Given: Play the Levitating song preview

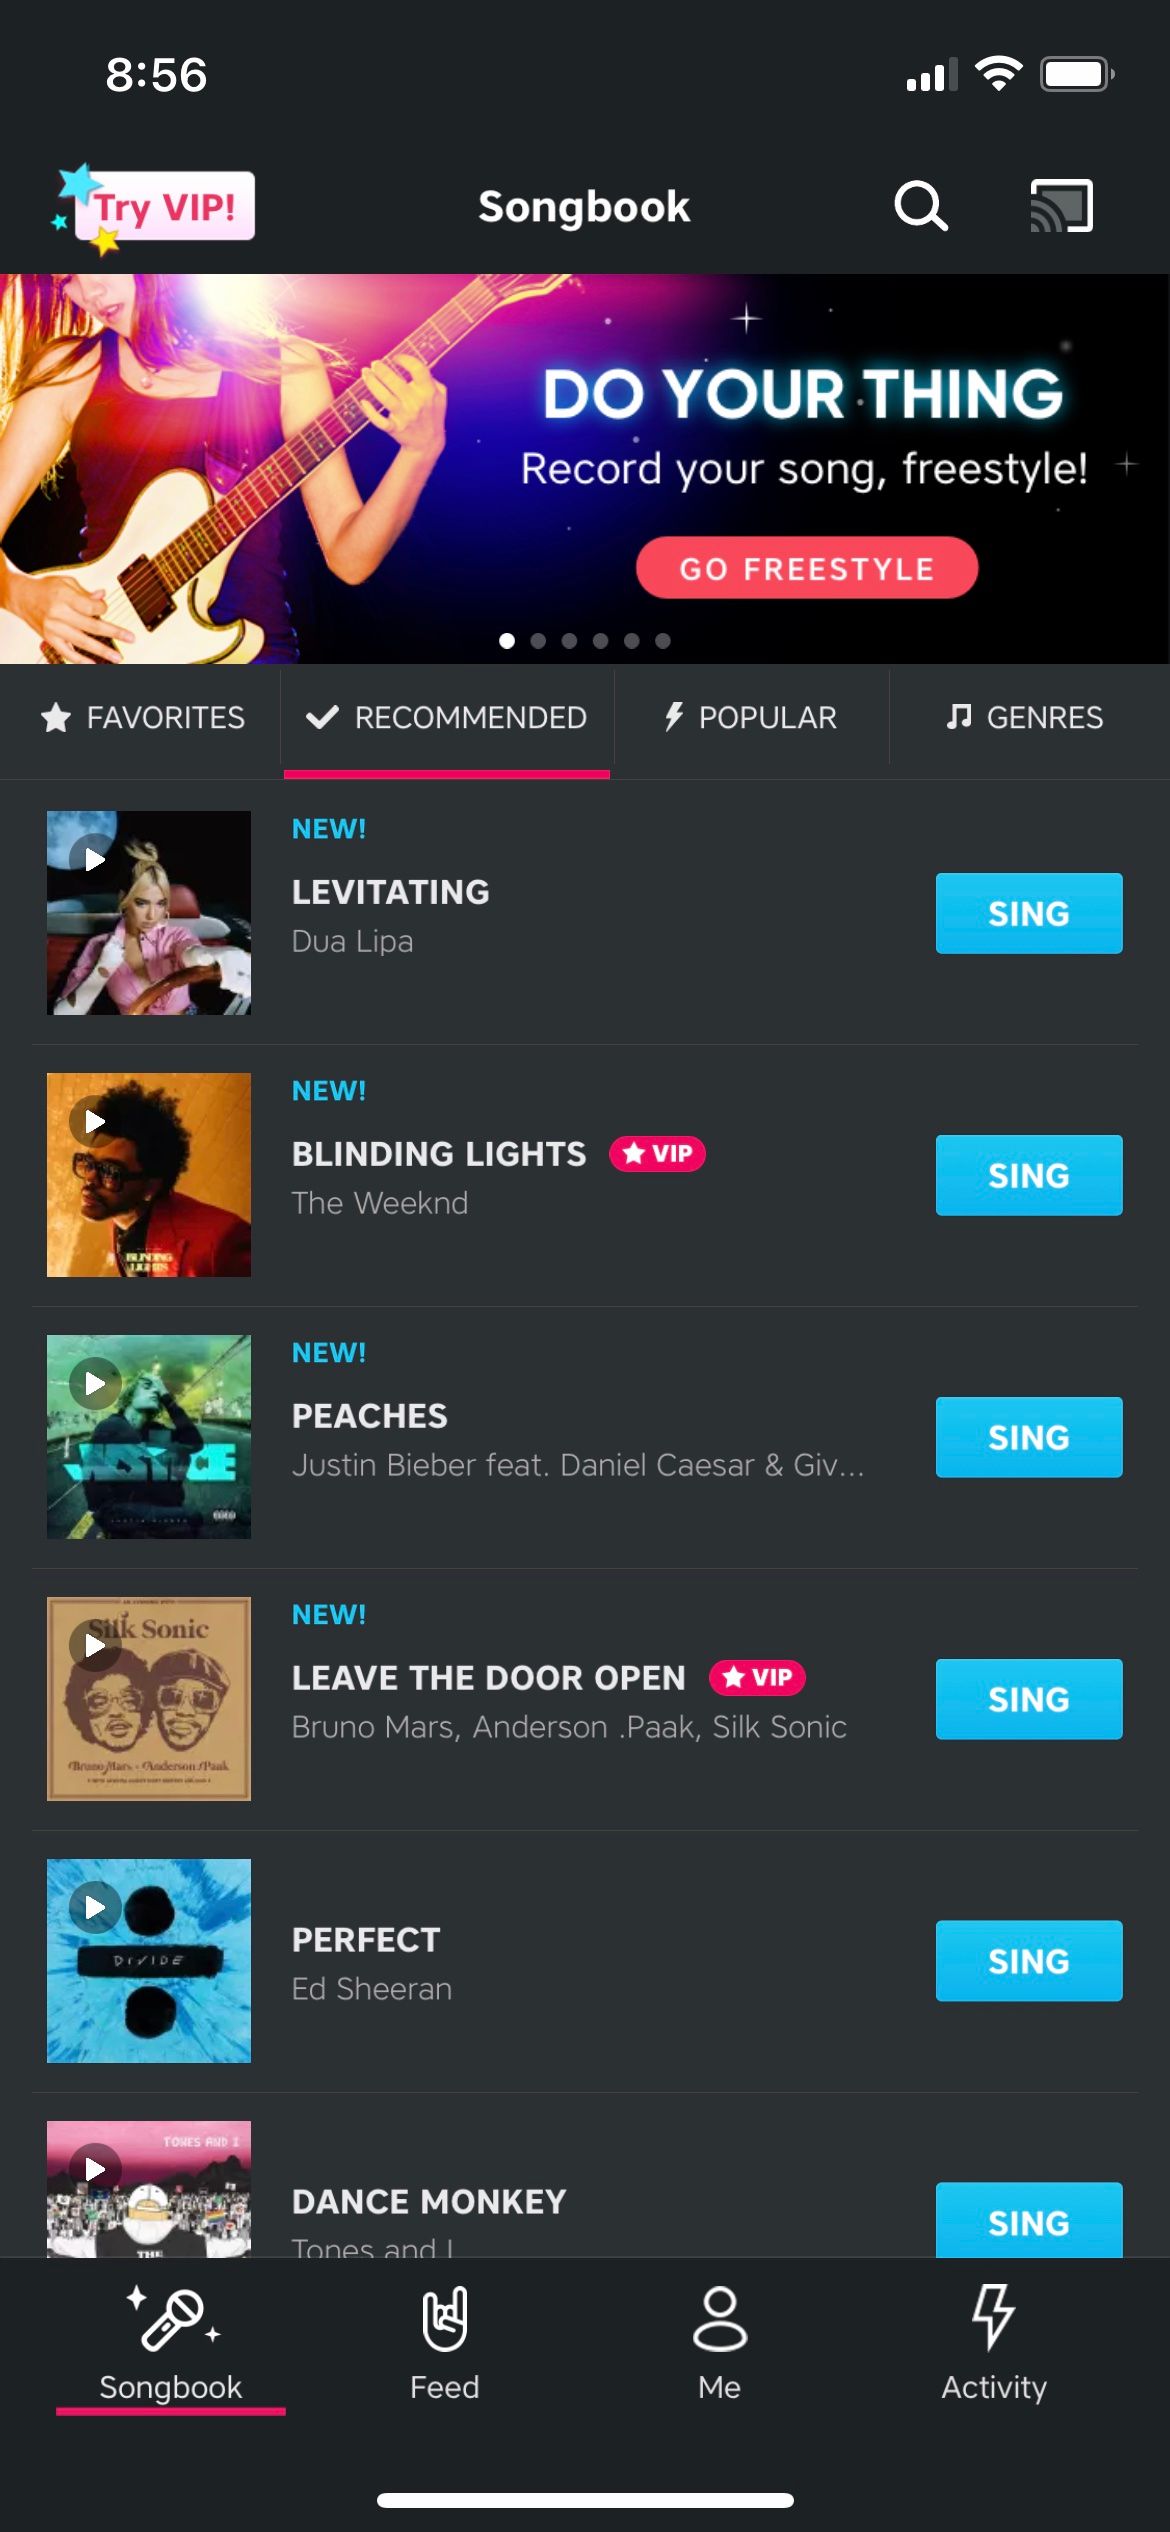Looking at the screenshot, I should click(96, 860).
